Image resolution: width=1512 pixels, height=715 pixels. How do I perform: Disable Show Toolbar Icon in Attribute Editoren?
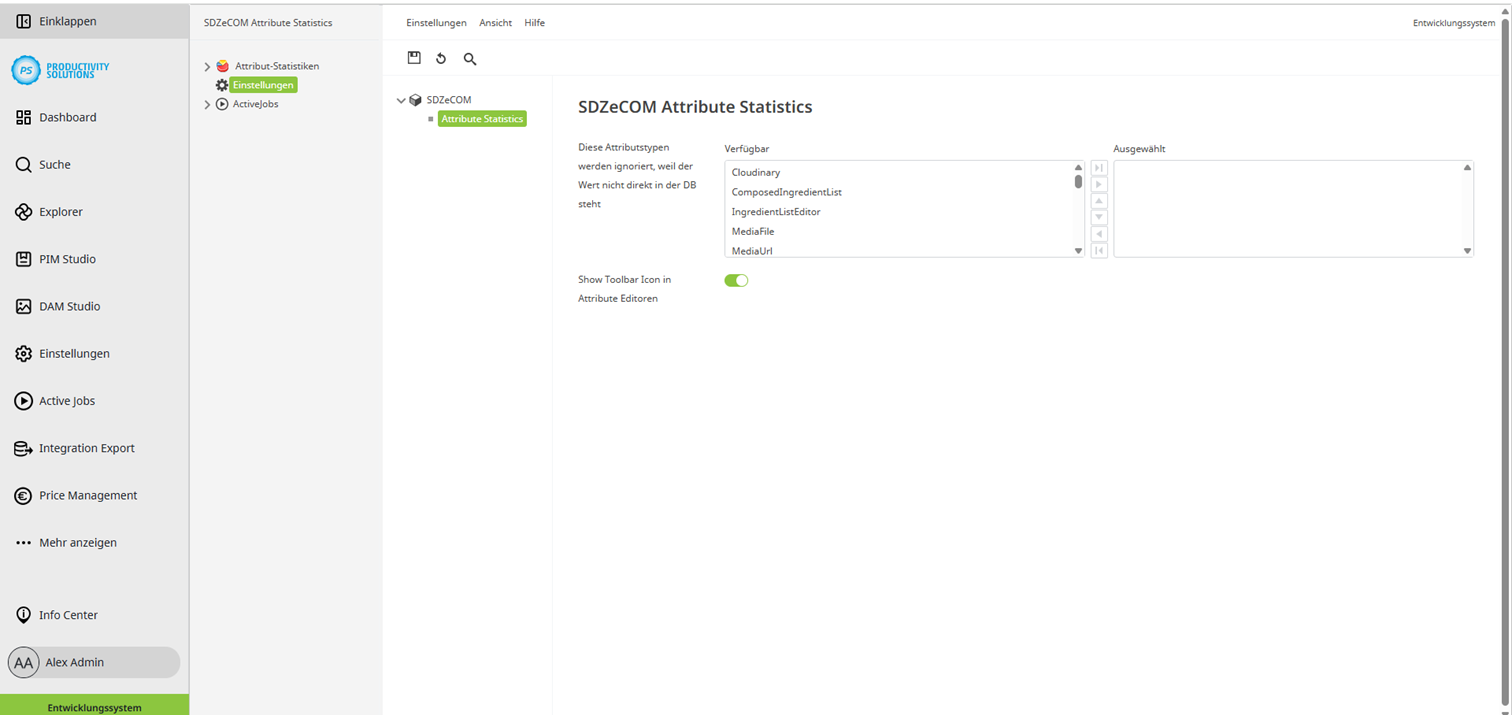click(x=736, y=280)
